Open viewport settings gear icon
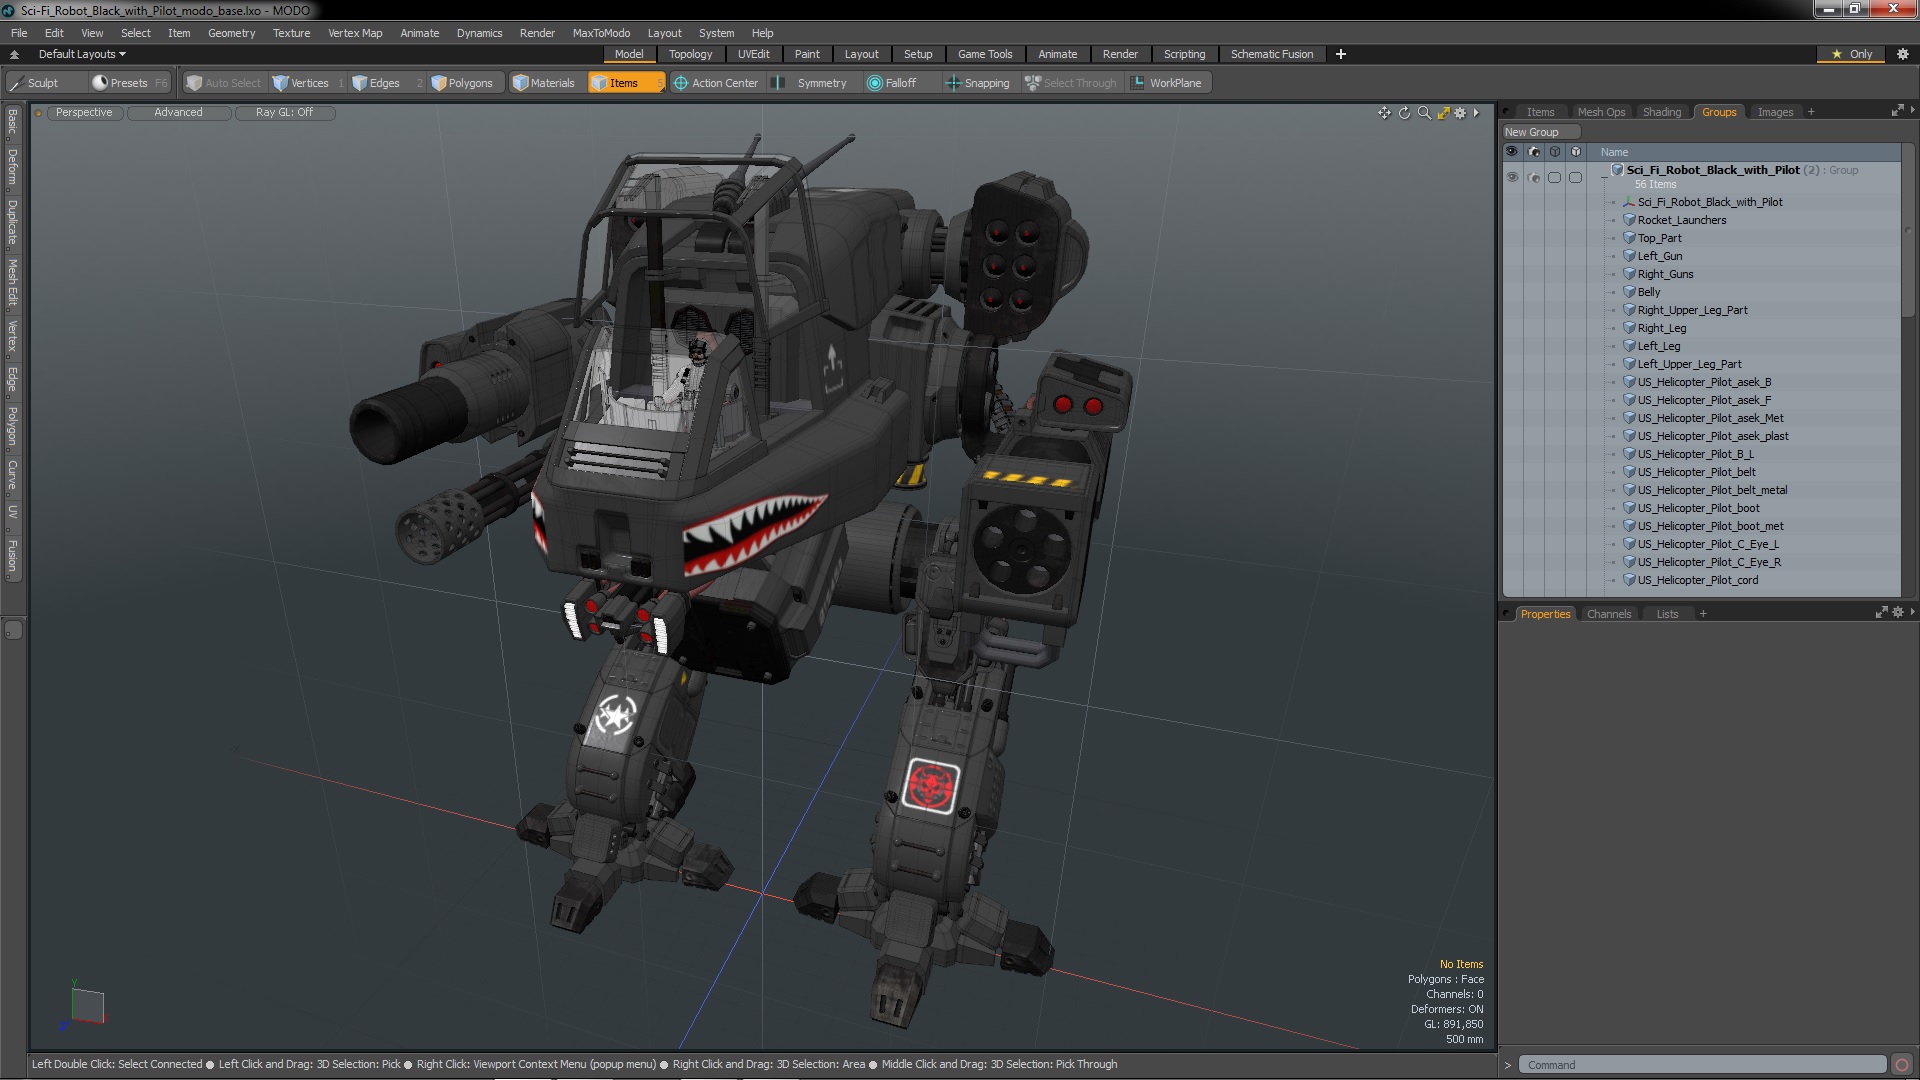Image resolution: width=1920 pixels, height=1080 pixels. point(1460,113)
